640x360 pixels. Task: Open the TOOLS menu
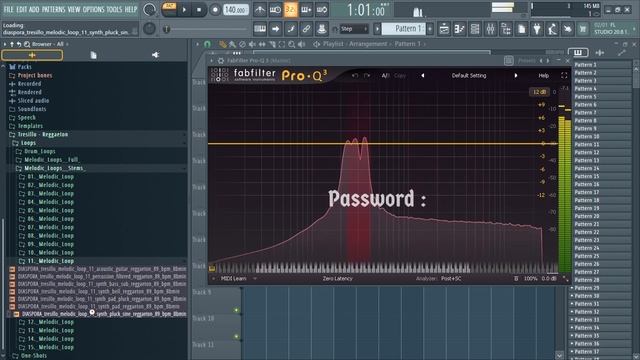point(114,9)
